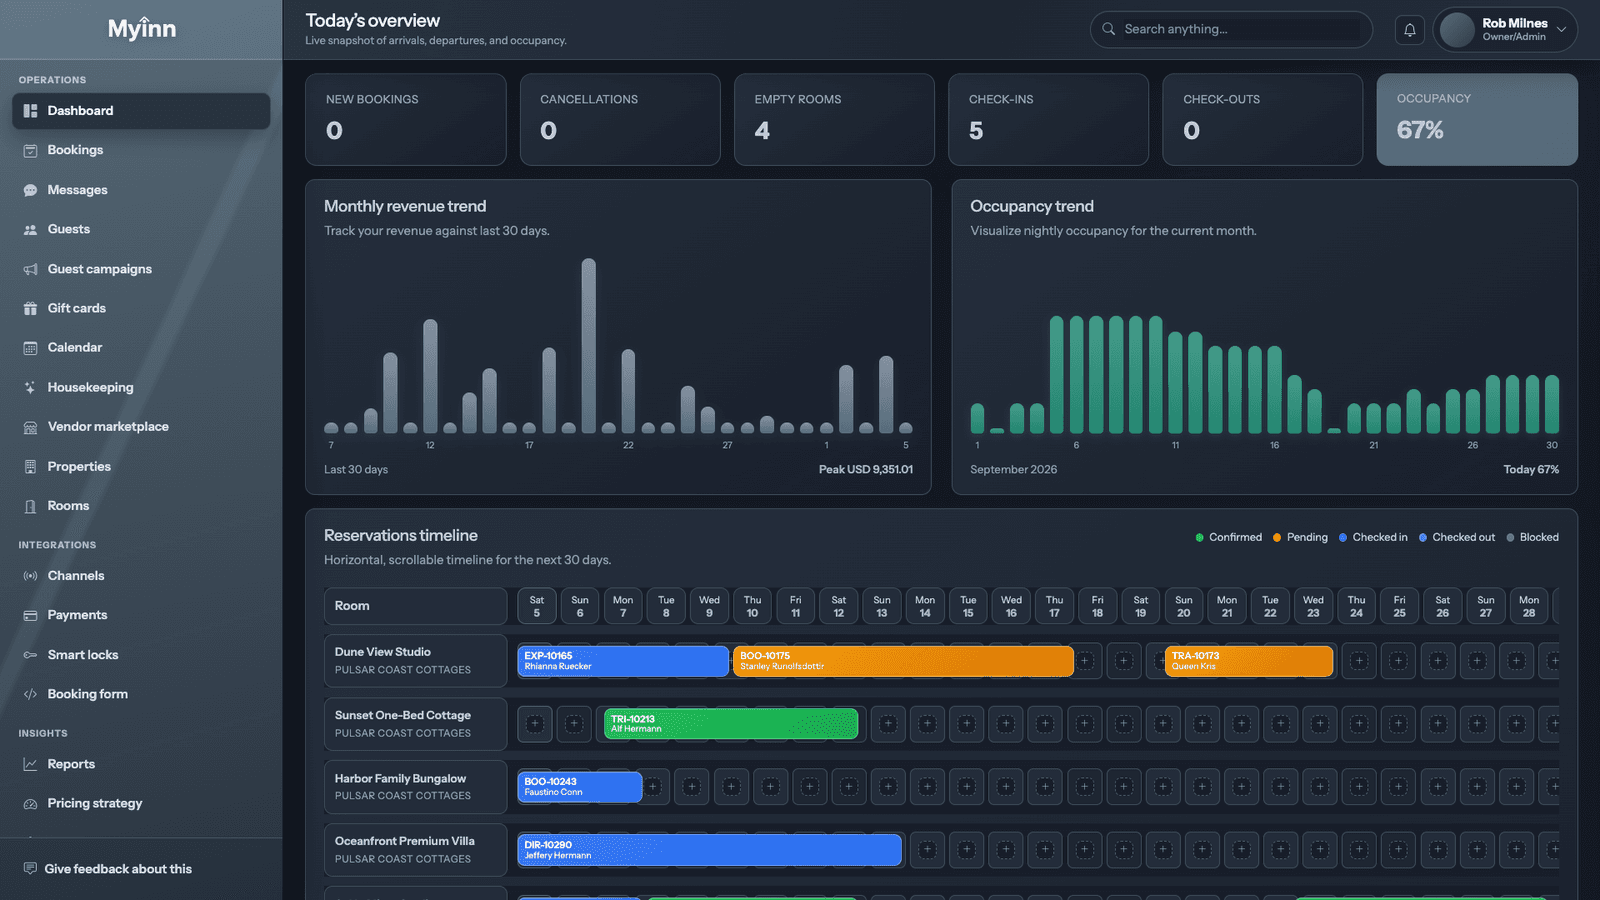Open booking EXP-10165 Rhianna Ruecker
This screenshot has height=900, width=1600.
623,661
